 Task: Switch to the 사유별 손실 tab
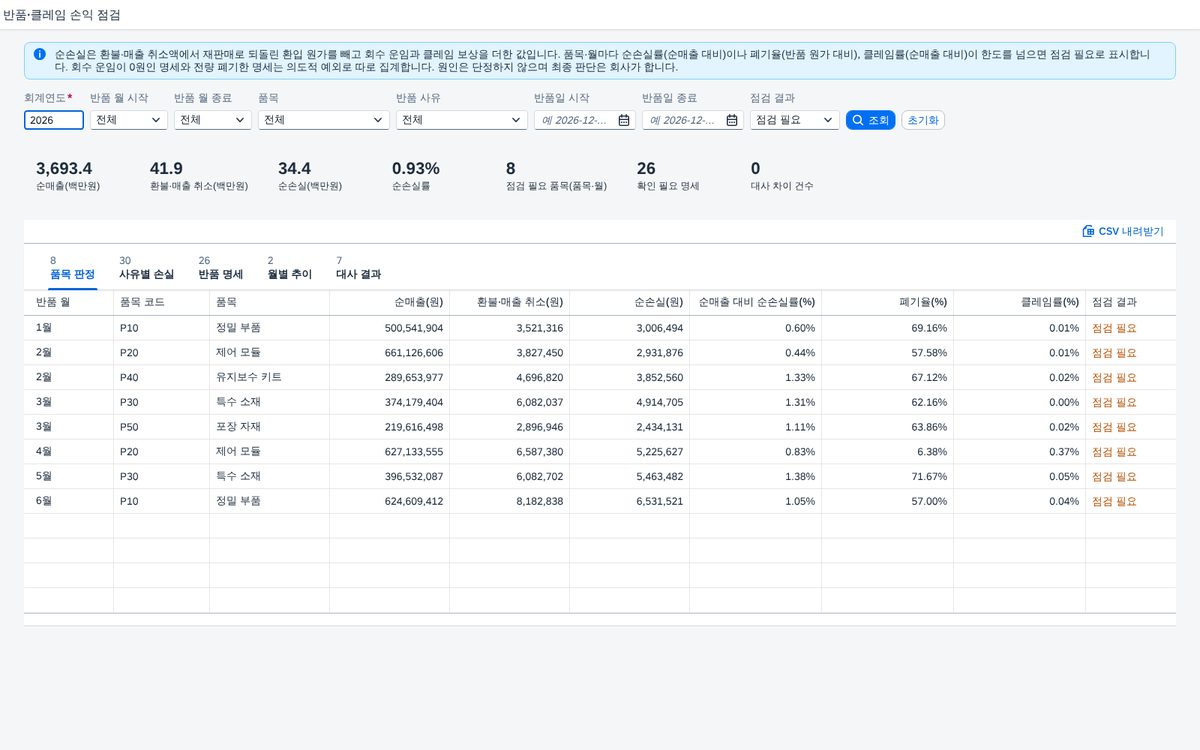click(146, 268)
